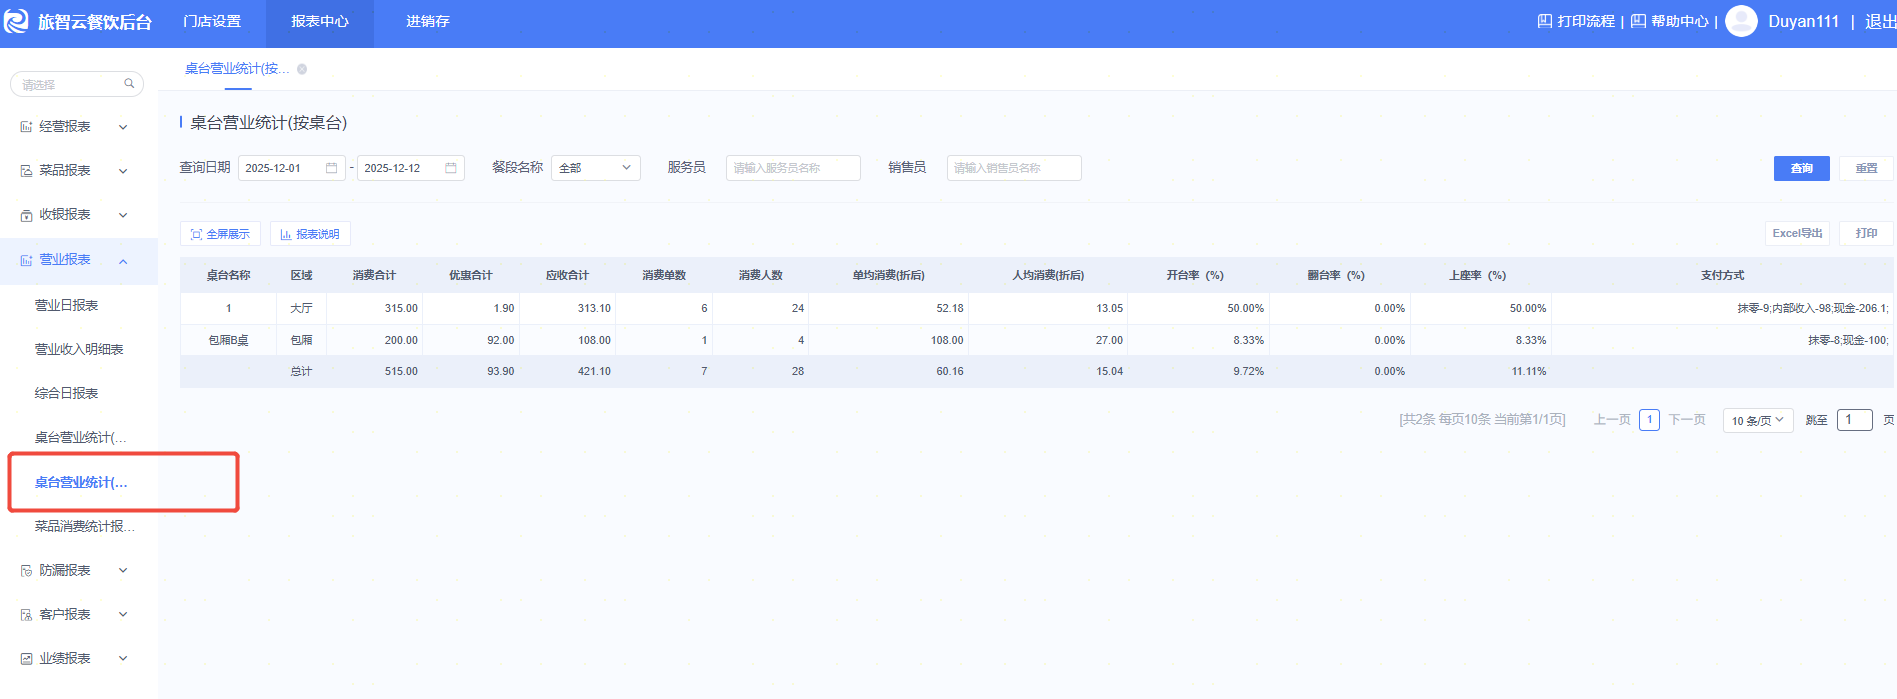Click the 开台率 (%) column header
Viewport: 1897px width, 699px height.
1195,275
